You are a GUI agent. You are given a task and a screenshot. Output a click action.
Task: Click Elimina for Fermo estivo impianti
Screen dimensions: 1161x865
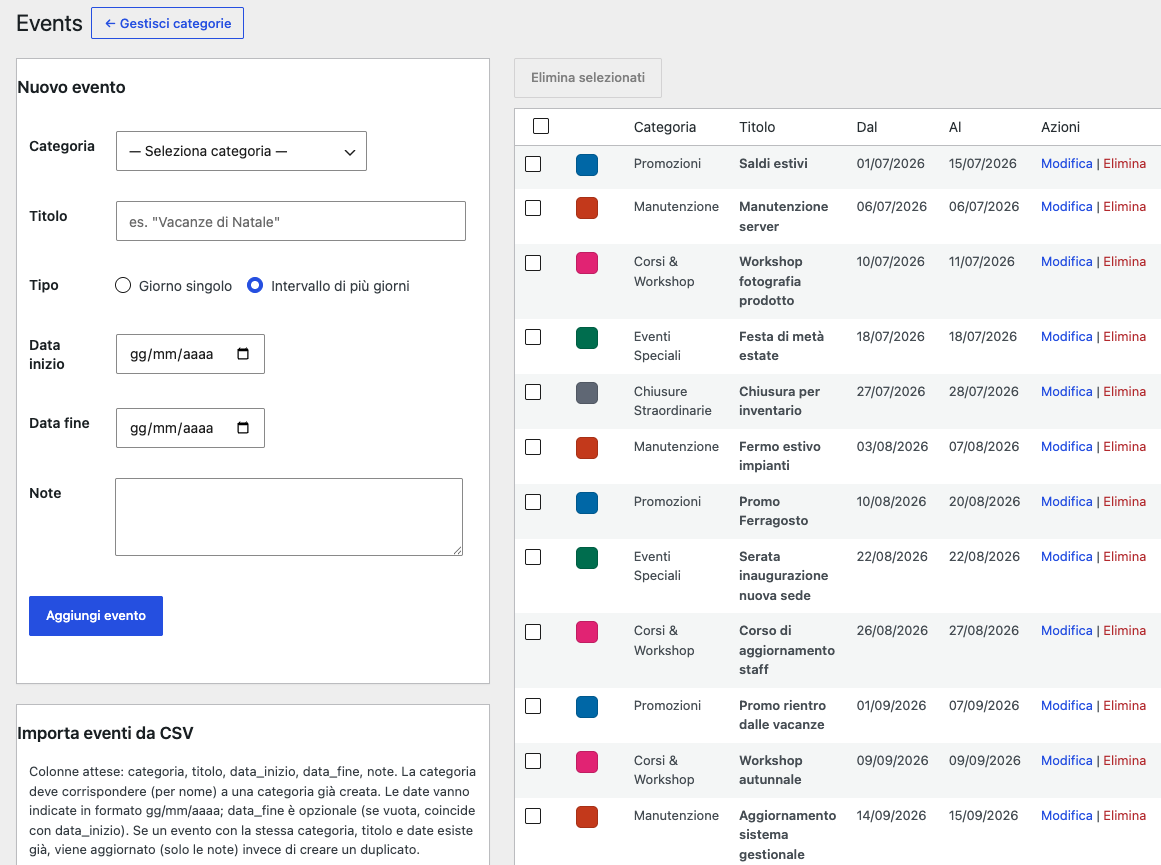tap(1124, 447)
